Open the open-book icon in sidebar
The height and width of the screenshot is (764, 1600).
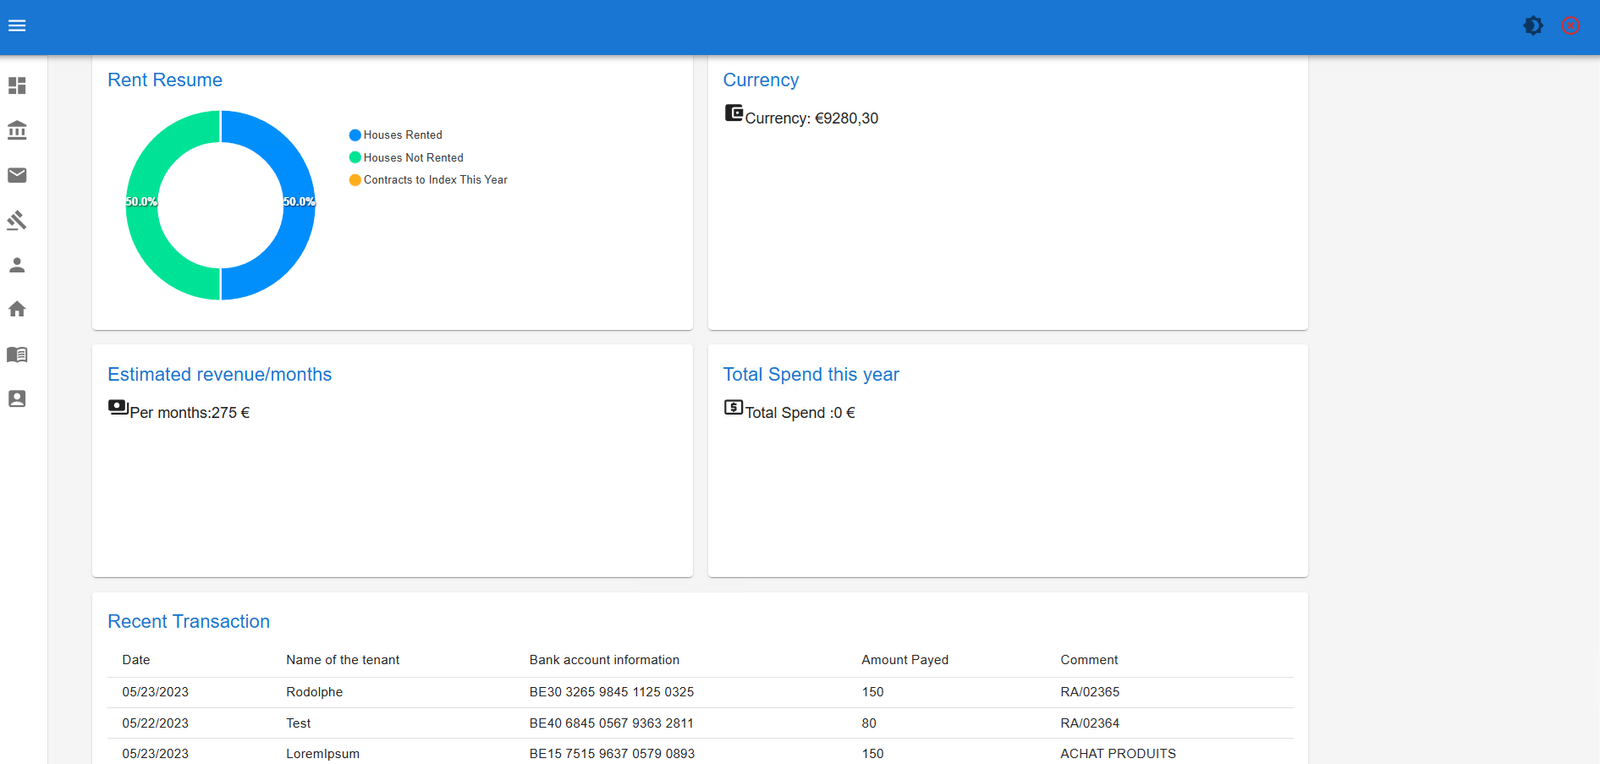coord(17,354)
